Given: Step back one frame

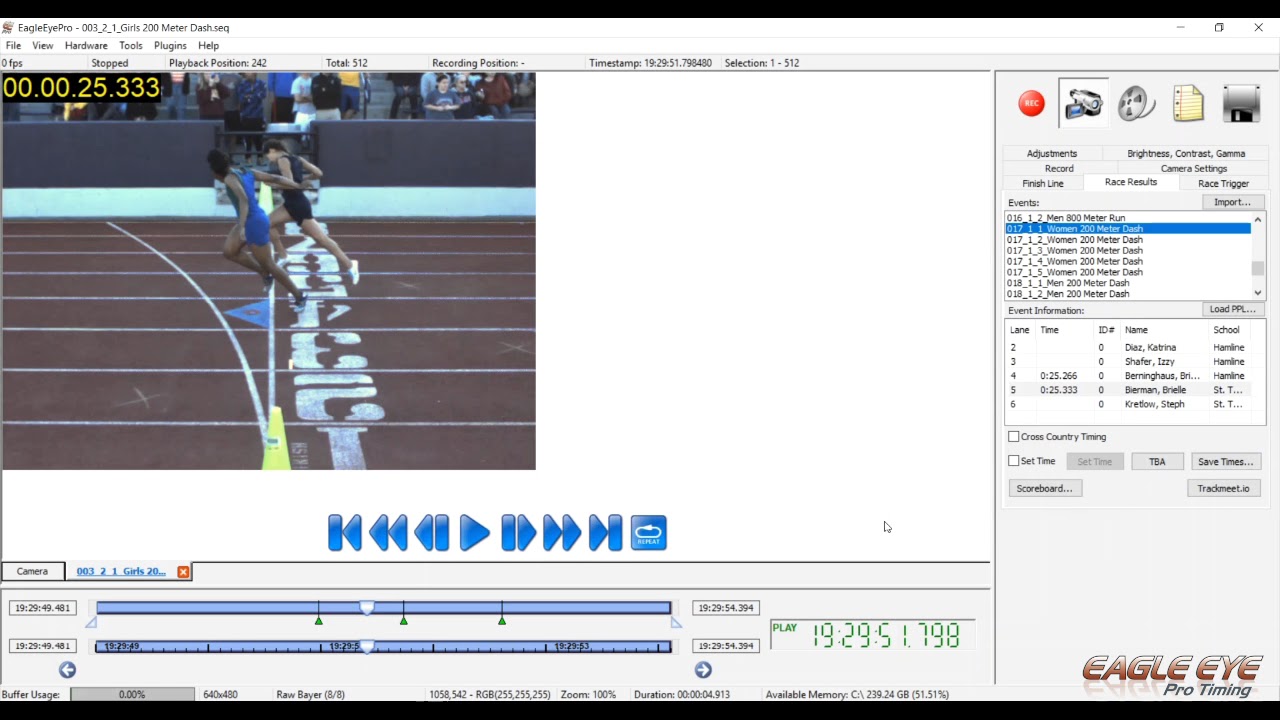Looking at the screenshot, I should 432,533.
